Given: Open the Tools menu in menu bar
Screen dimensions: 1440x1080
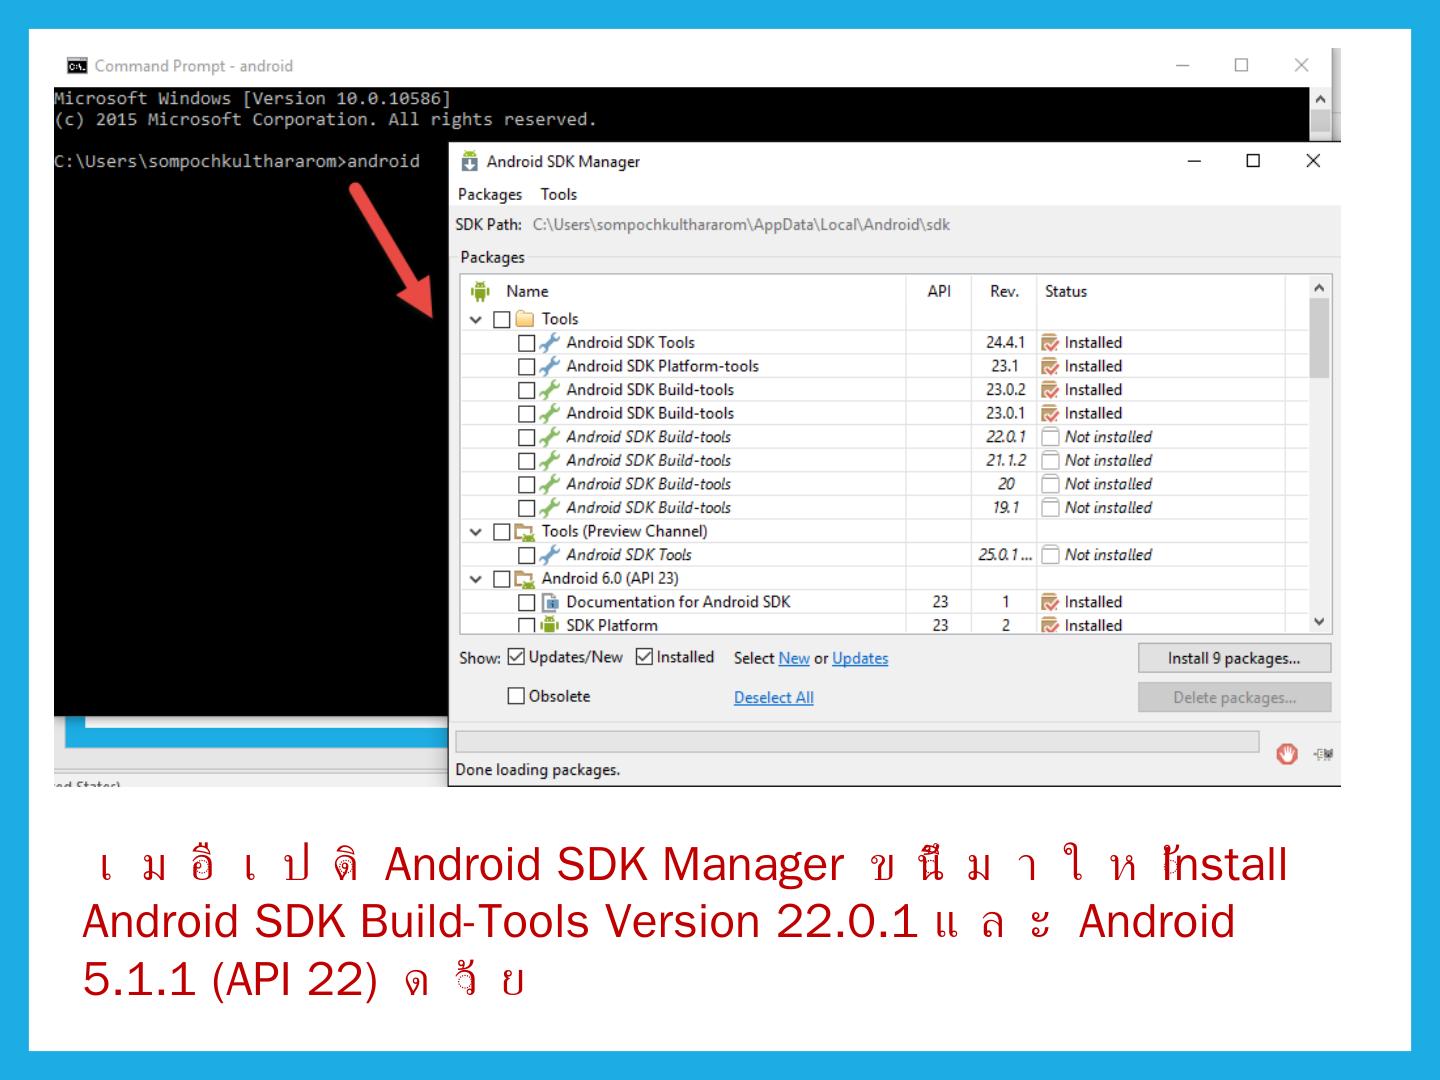Looking at the screenshot, I should click(559, 195).
